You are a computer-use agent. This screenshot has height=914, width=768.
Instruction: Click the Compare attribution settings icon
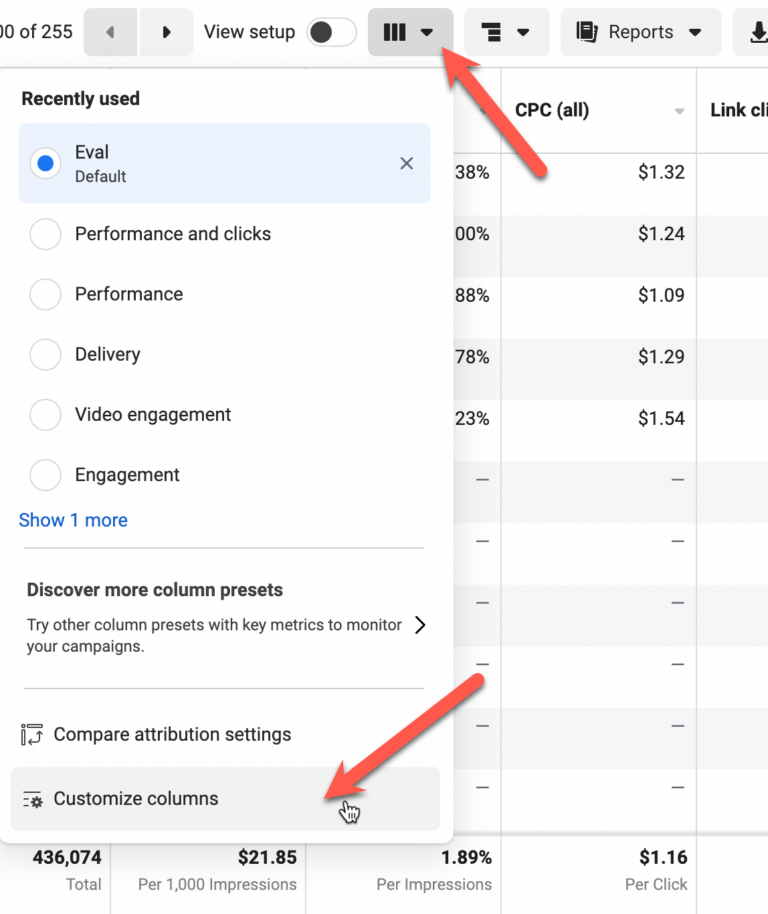(x=32, y=735)
